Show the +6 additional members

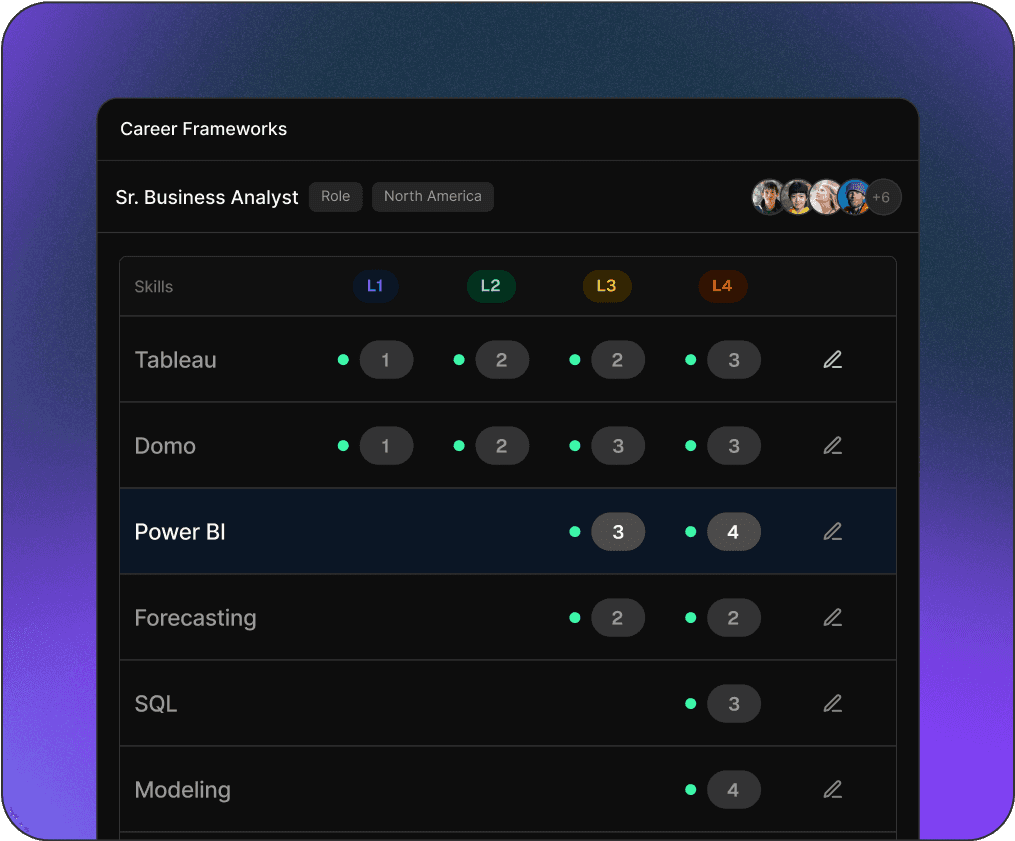click(882, 197)
